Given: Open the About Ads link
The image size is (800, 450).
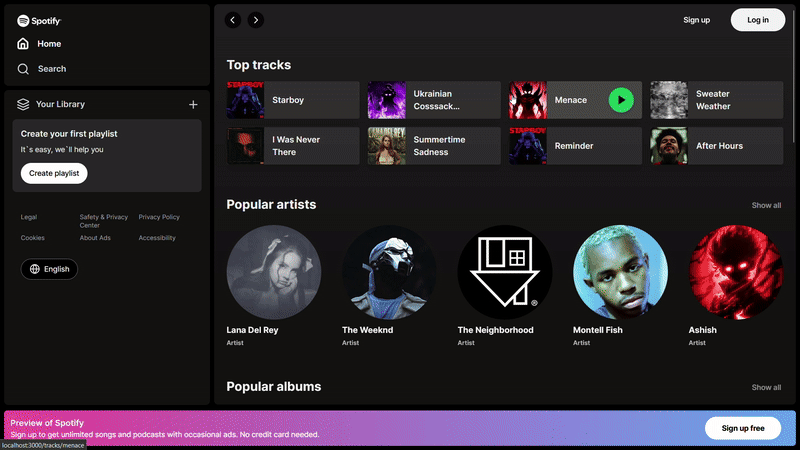Looking at the screenshot, I should click(95, 238).
